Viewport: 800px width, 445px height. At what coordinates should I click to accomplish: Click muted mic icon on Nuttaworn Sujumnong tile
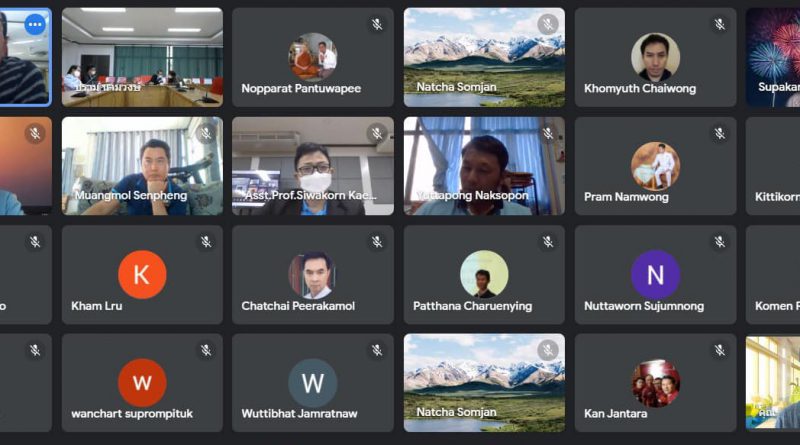click(x=719, y=242)
